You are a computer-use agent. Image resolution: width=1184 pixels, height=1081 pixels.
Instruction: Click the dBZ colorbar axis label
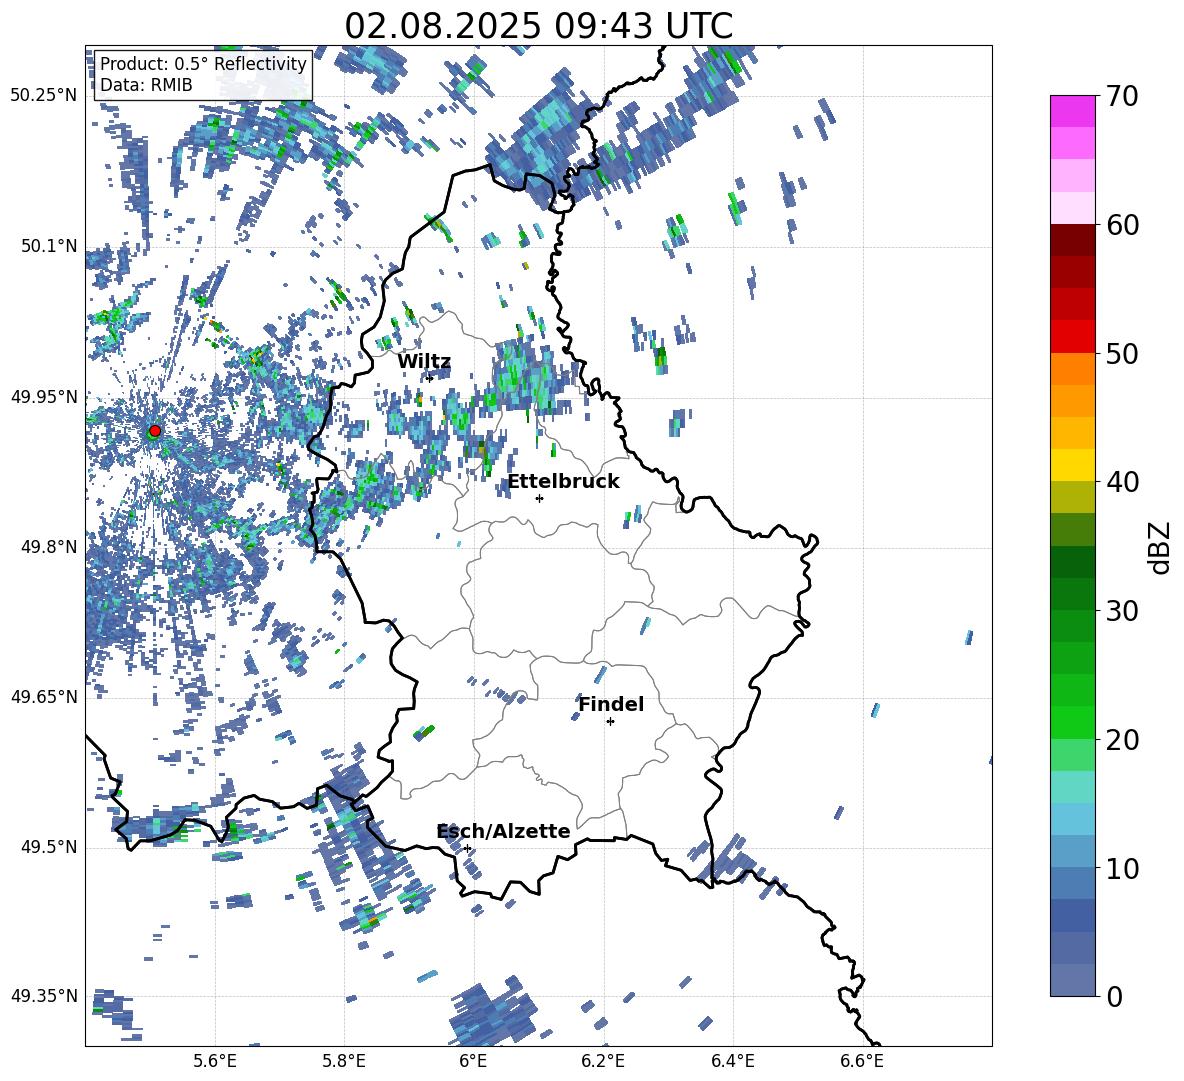(1160, 547)
